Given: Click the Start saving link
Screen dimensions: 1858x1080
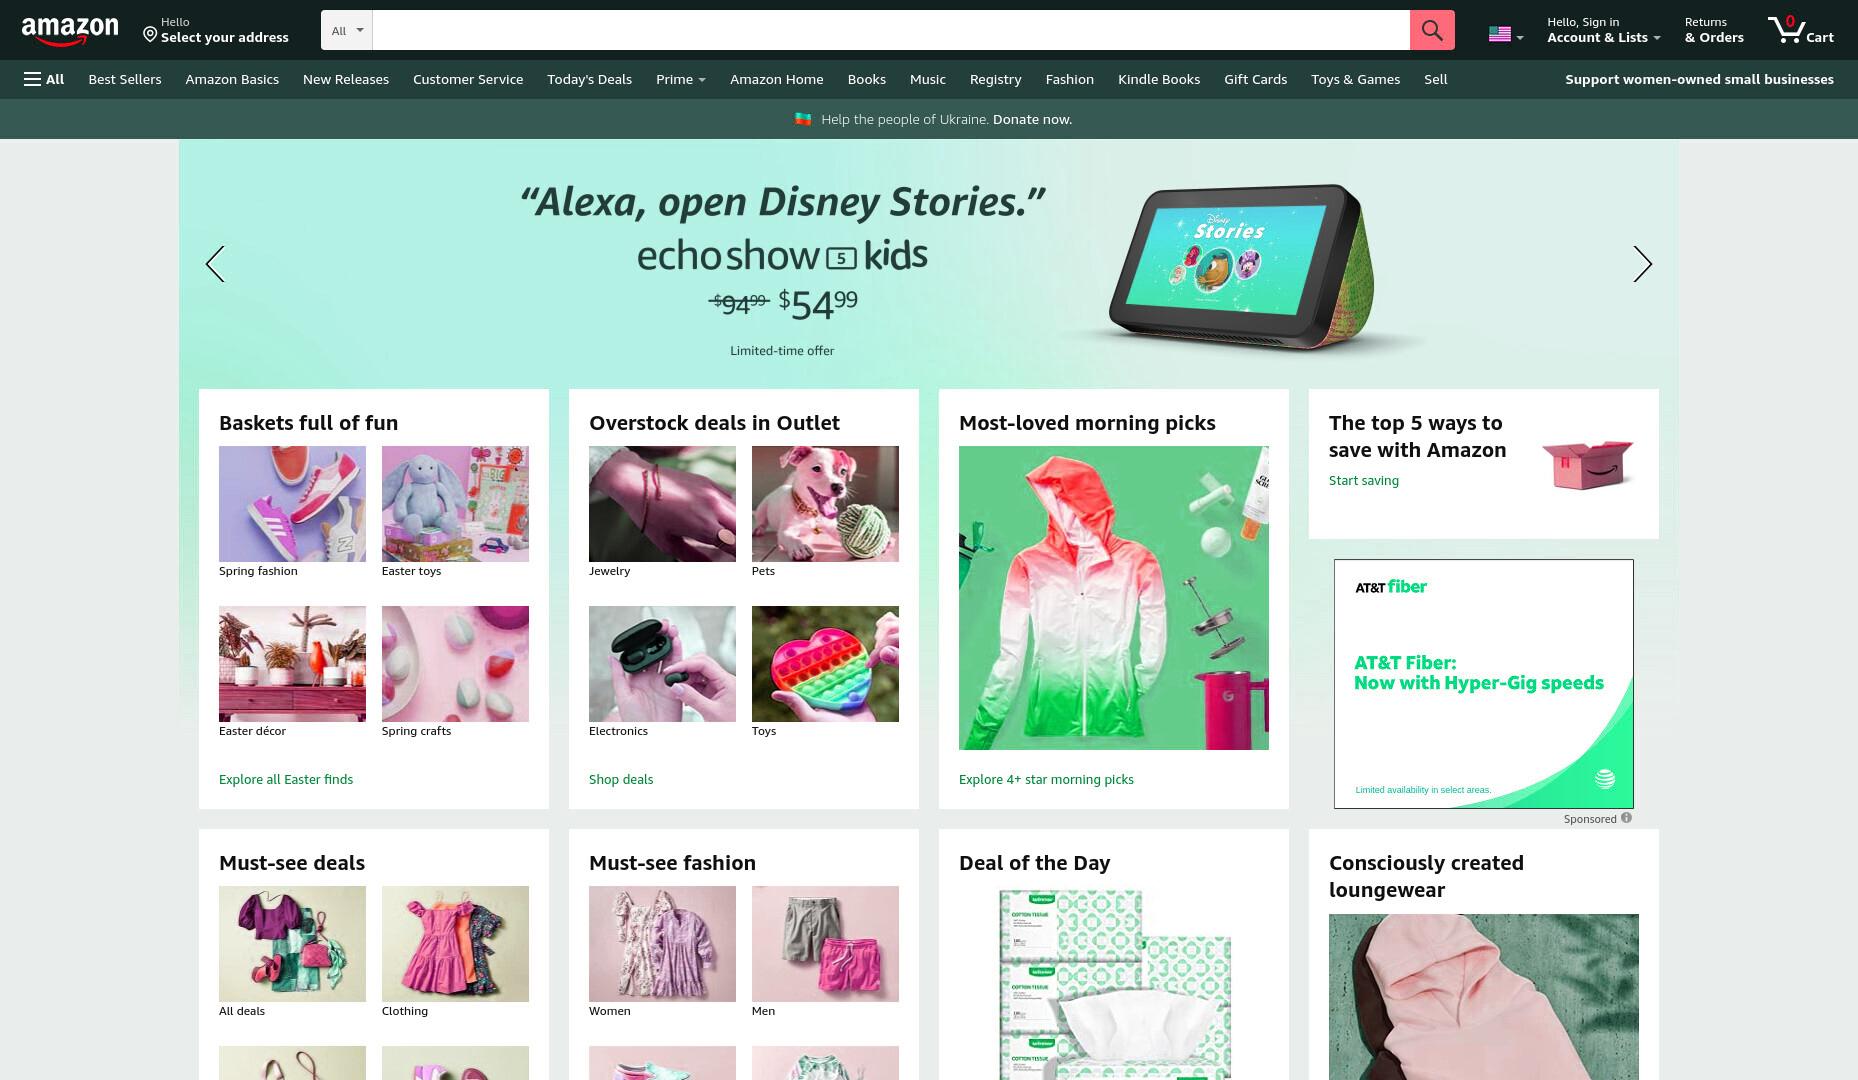Looking at the screenshot, I should click(x=1364, y=480).
